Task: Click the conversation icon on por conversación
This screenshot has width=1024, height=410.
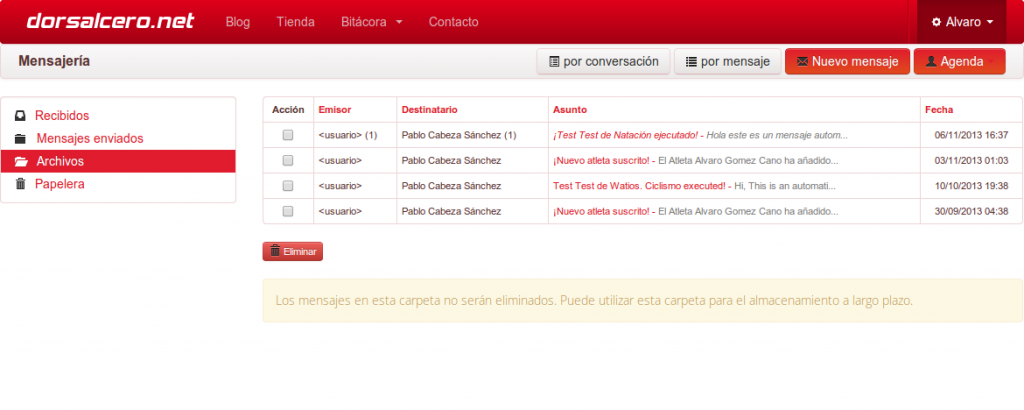Action: pyautogui.click(x=554, y=62)
